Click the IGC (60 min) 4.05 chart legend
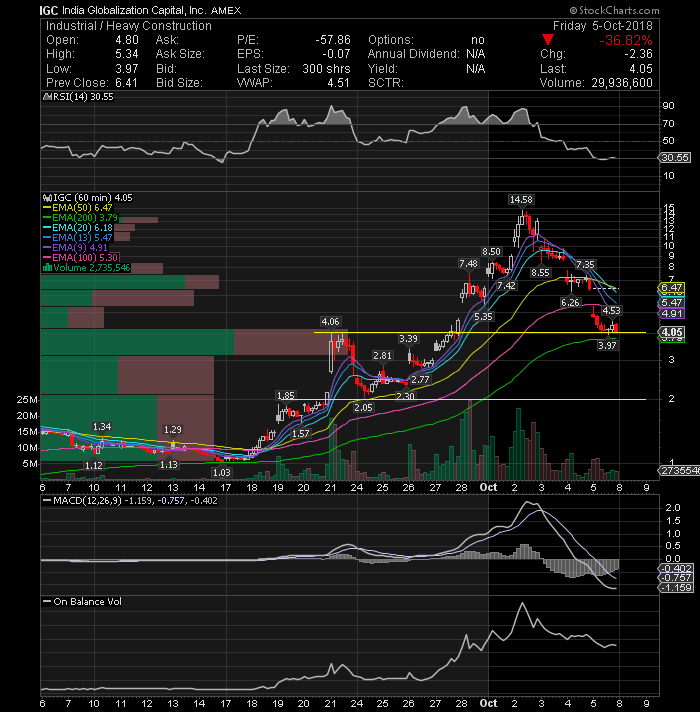700x712 pixels. click(x=88, y=198)
